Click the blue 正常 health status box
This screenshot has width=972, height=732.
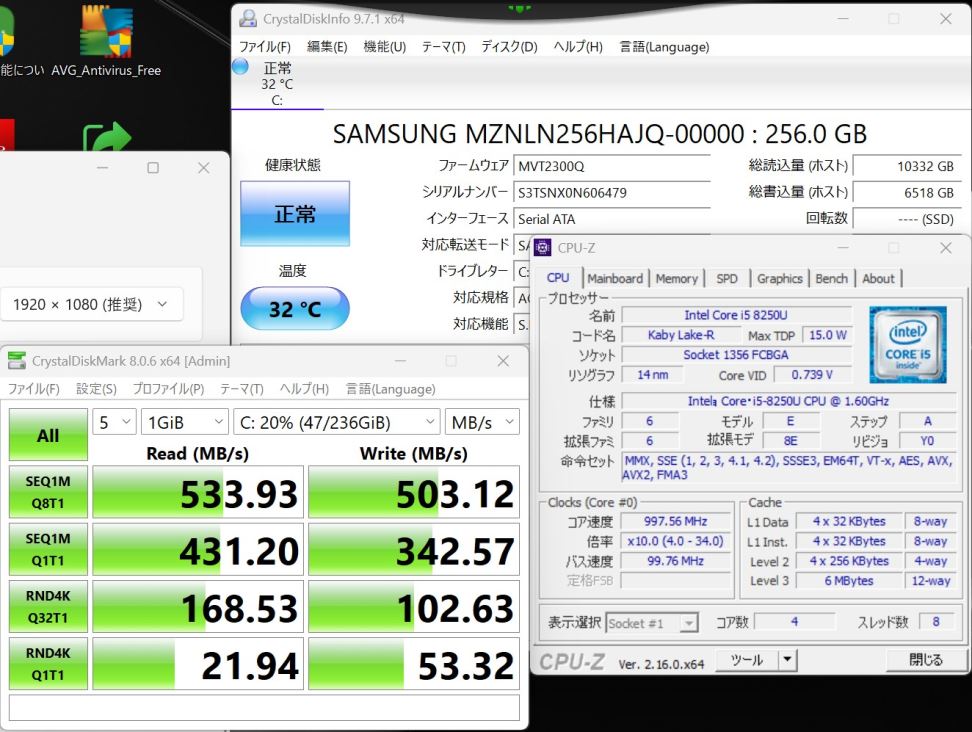(295, 214)
